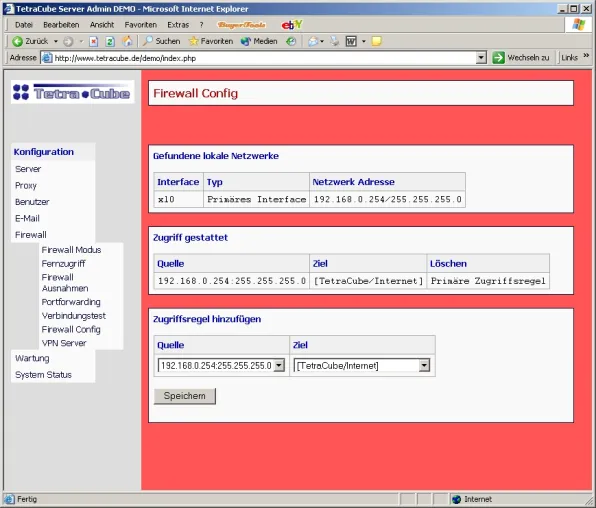Click the Stop loading icon in toolbar

click(x=94, y=41)
